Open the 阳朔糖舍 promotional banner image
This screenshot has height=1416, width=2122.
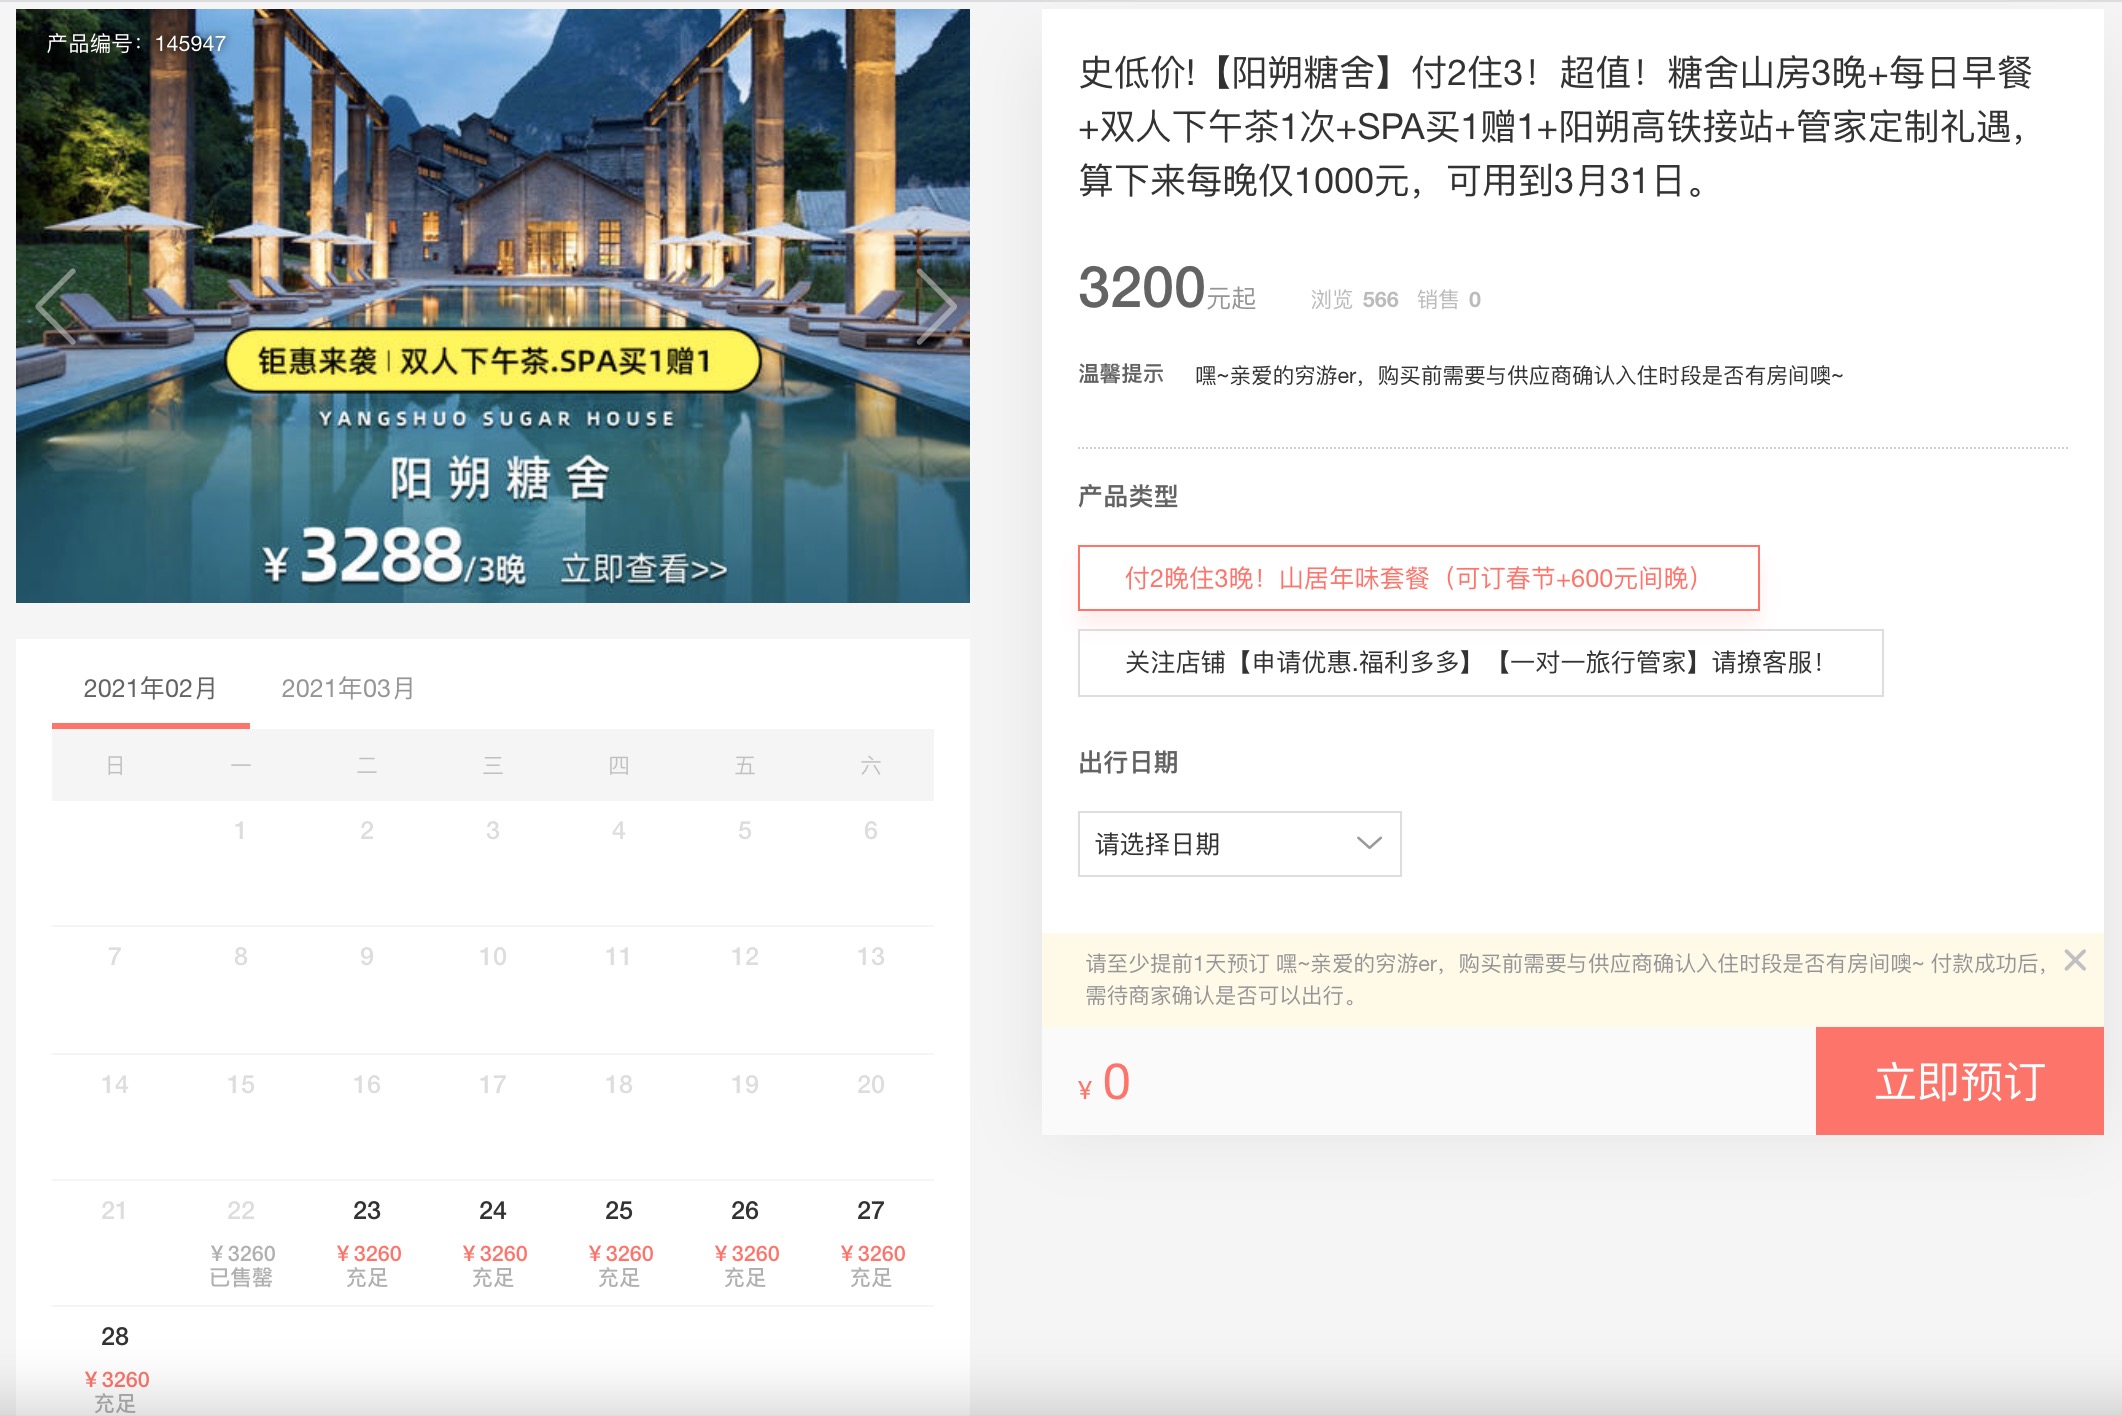[493, 306]
